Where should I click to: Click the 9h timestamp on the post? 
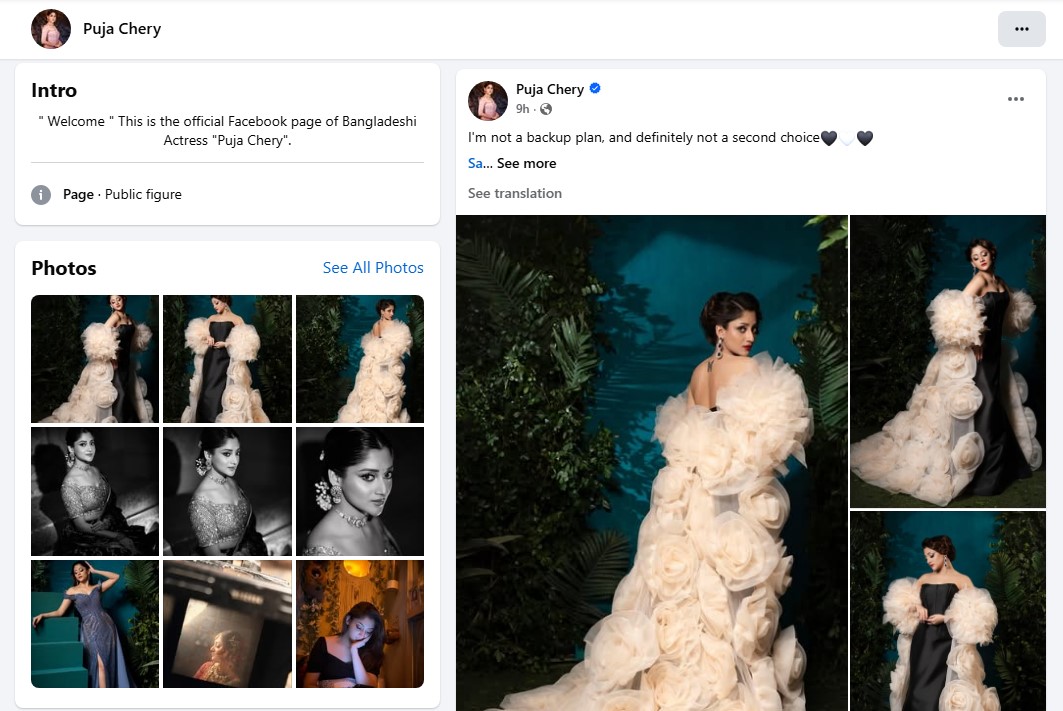[x=522, y=109]
